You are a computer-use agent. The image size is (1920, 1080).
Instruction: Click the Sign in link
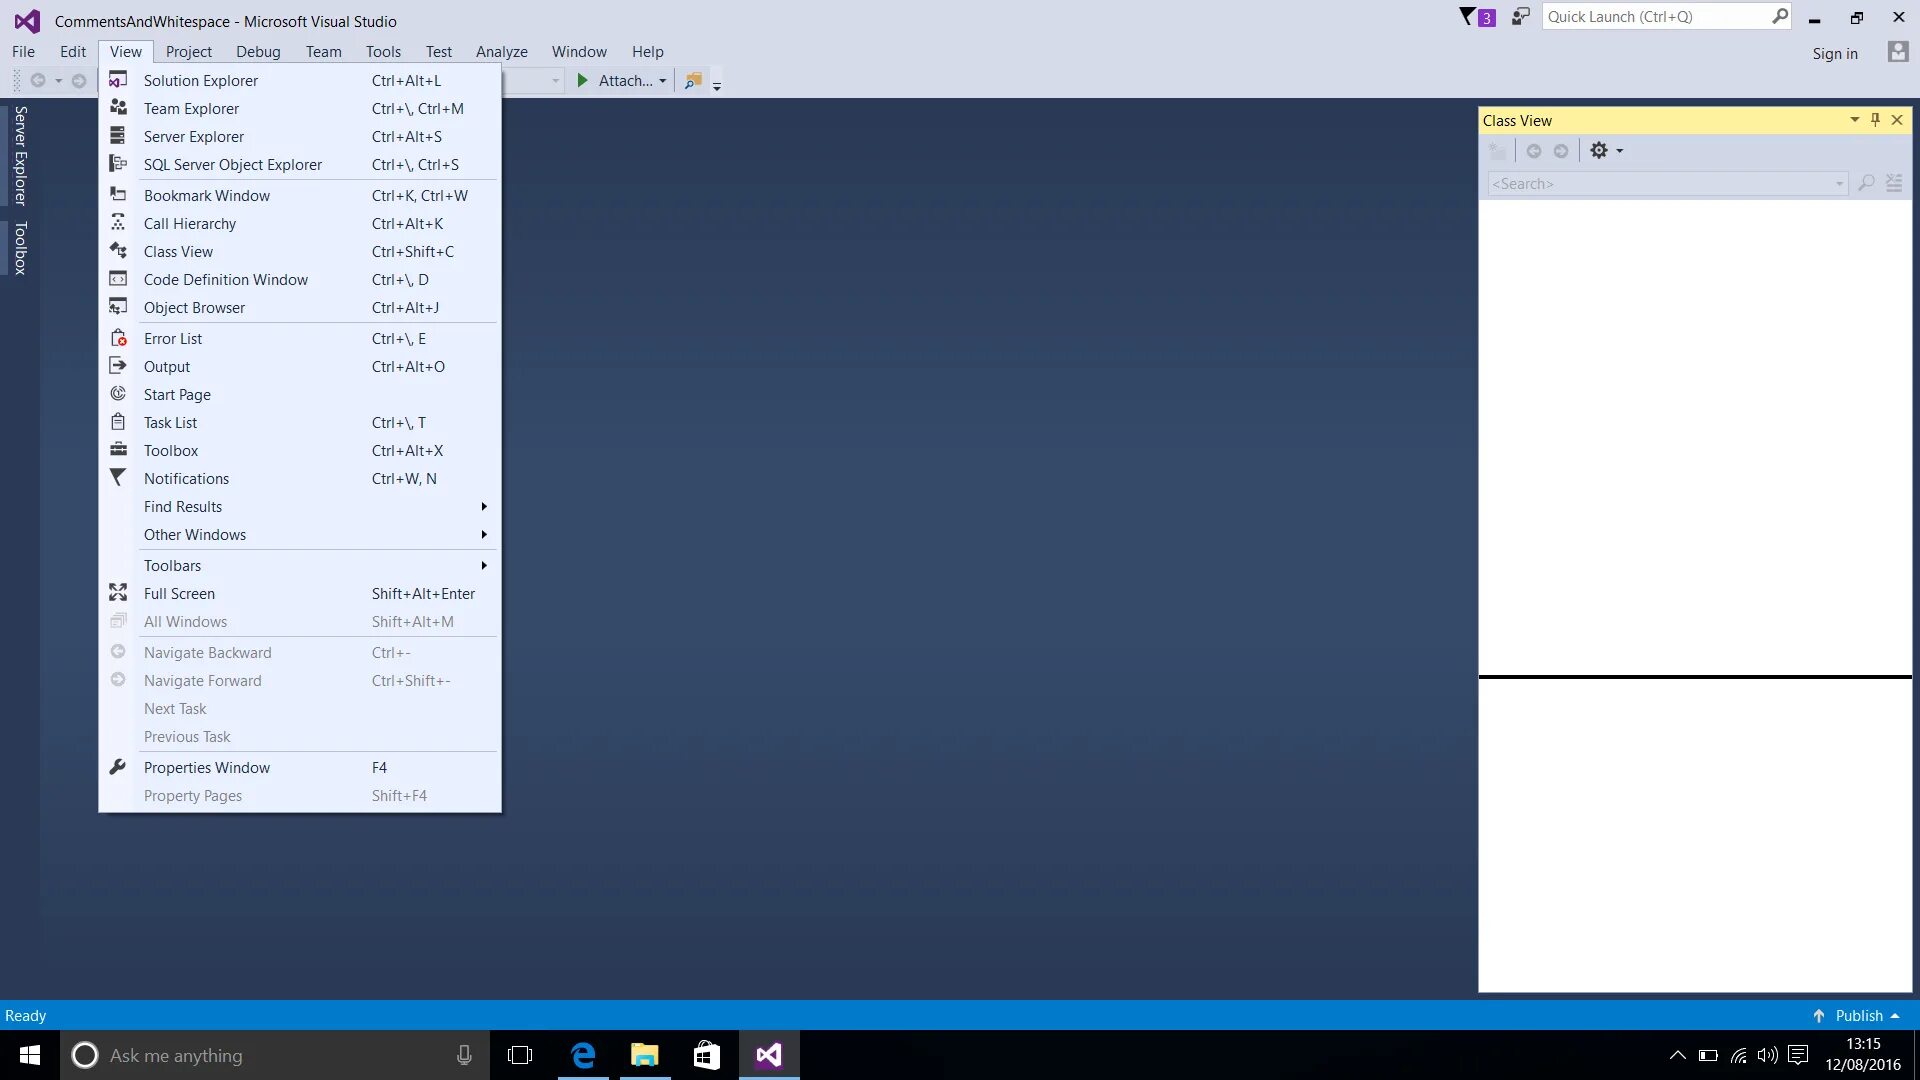click(x=1834, y=54)
